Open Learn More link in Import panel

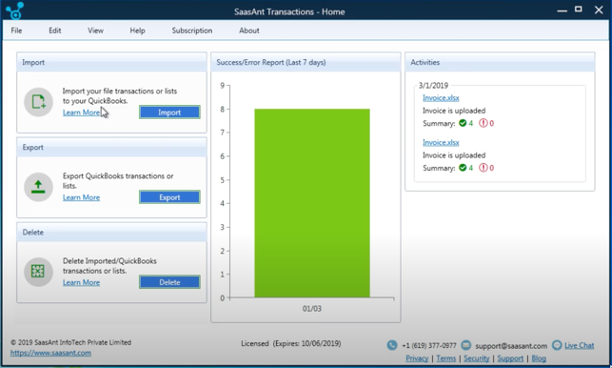81,112
